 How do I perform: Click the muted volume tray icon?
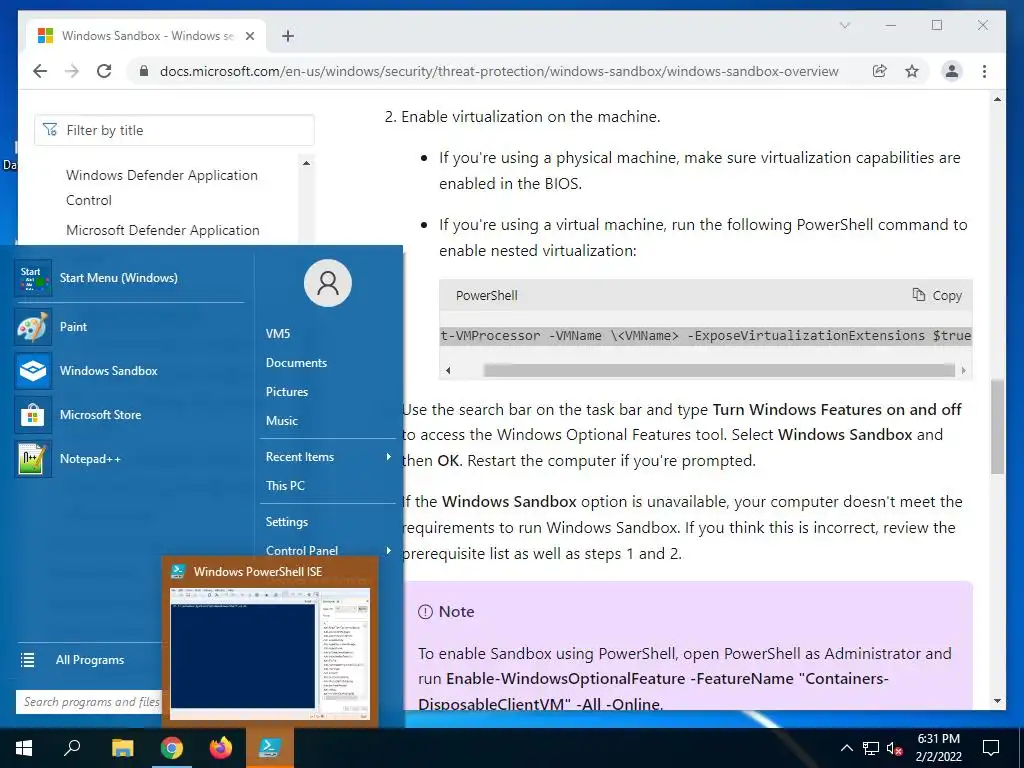pyautogui.click(x=895, y=748)
